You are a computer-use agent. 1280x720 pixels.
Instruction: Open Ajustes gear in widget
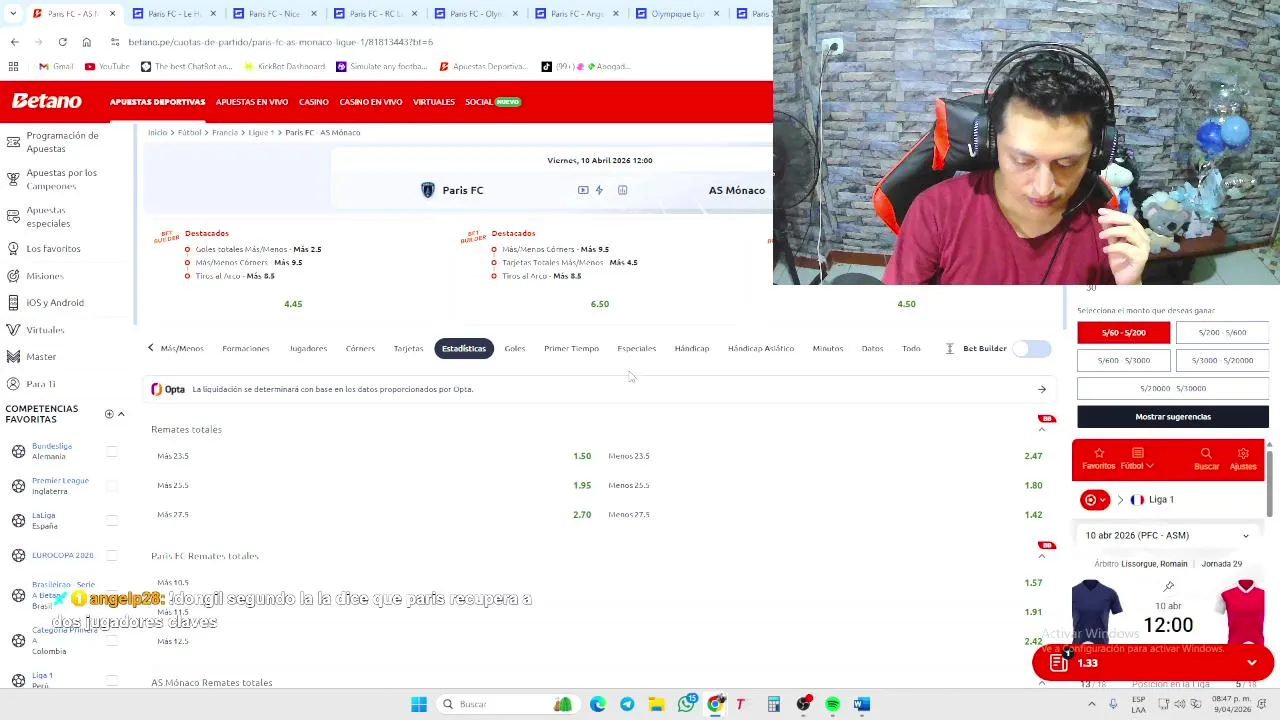[1243, 458]
